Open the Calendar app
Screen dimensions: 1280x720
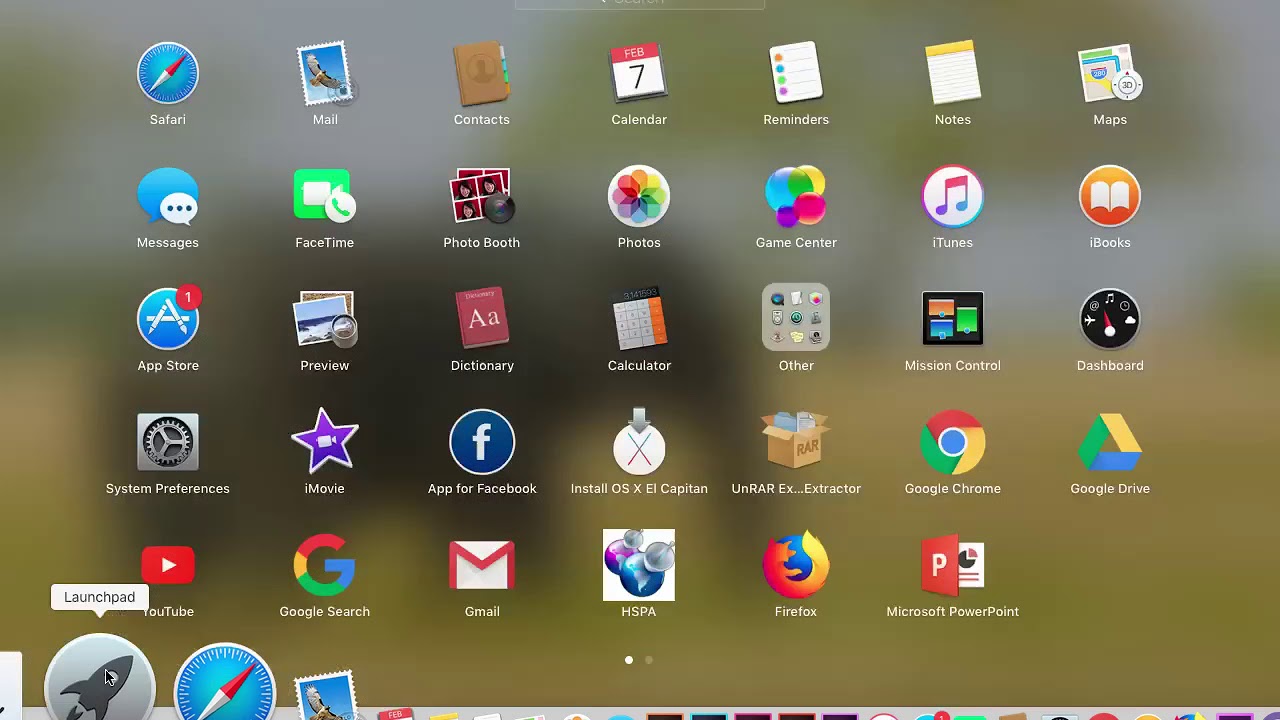point(639,74)
